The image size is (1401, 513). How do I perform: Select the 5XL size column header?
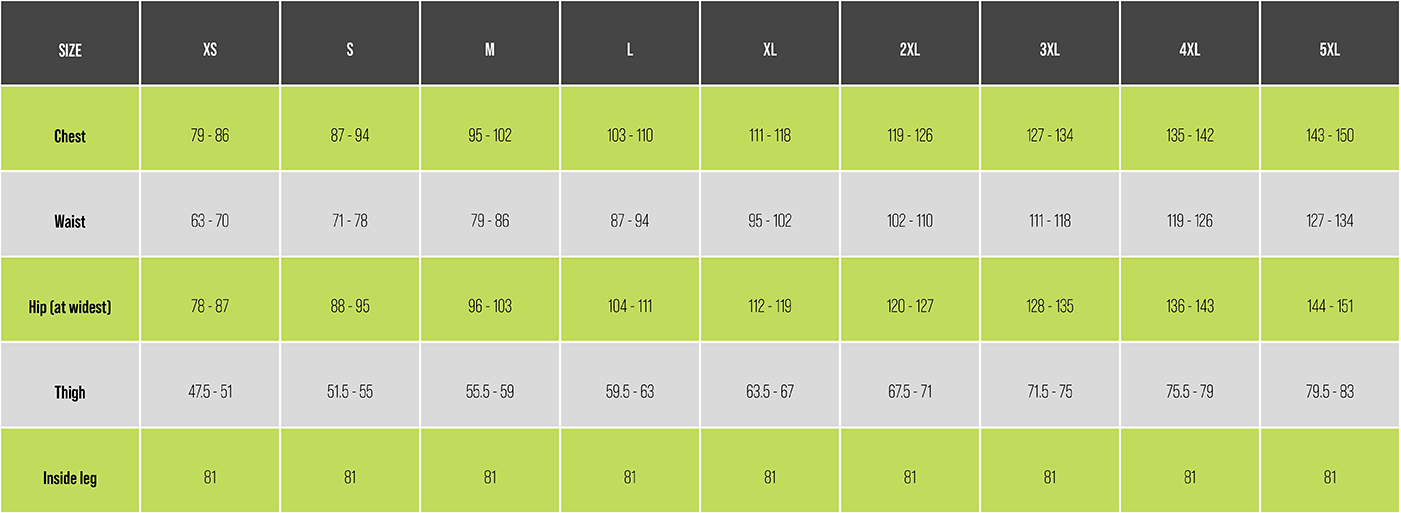1330,50
